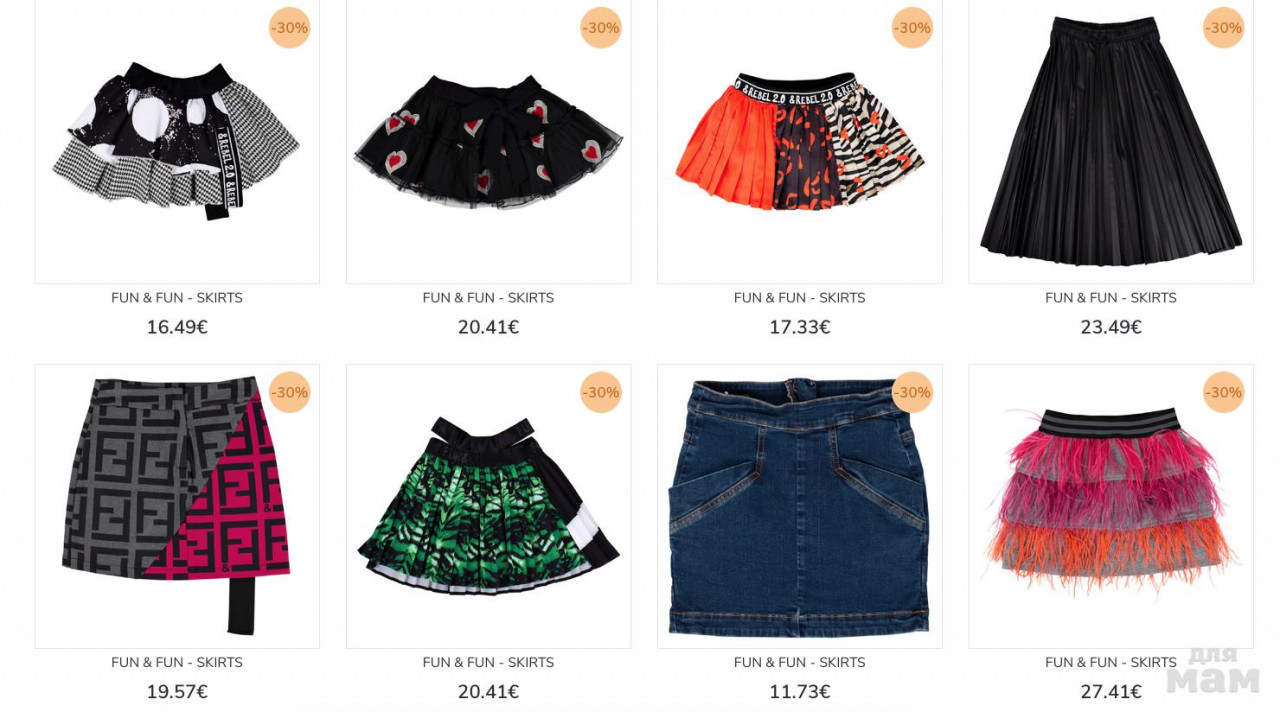
Task: Click the -30% badge on the denim skirt
Action: (x=912, y=393)
